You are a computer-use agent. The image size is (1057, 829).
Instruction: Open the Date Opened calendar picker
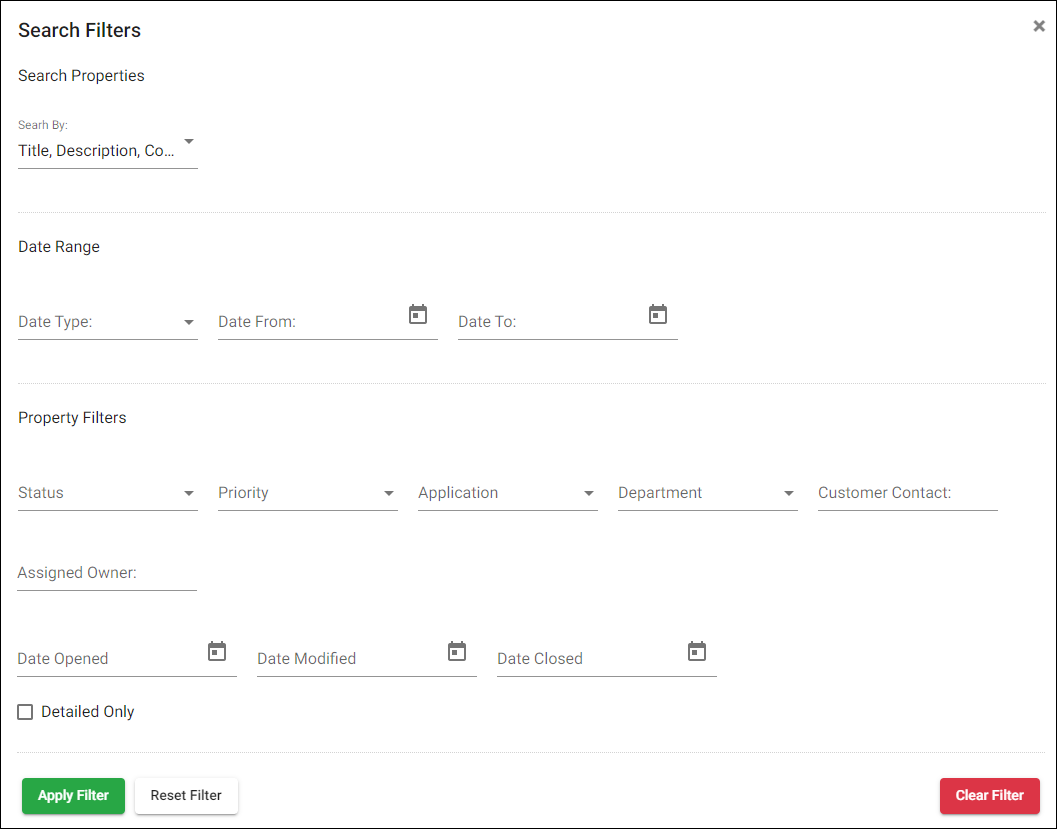[x=217, y=651]
